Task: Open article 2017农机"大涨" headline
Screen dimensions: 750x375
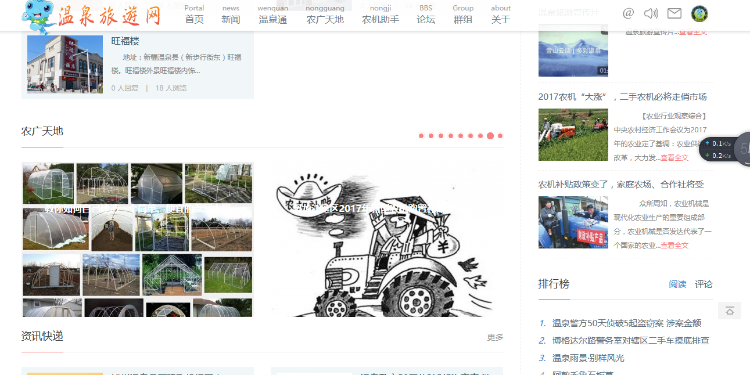Action: [x=622, y=97]
